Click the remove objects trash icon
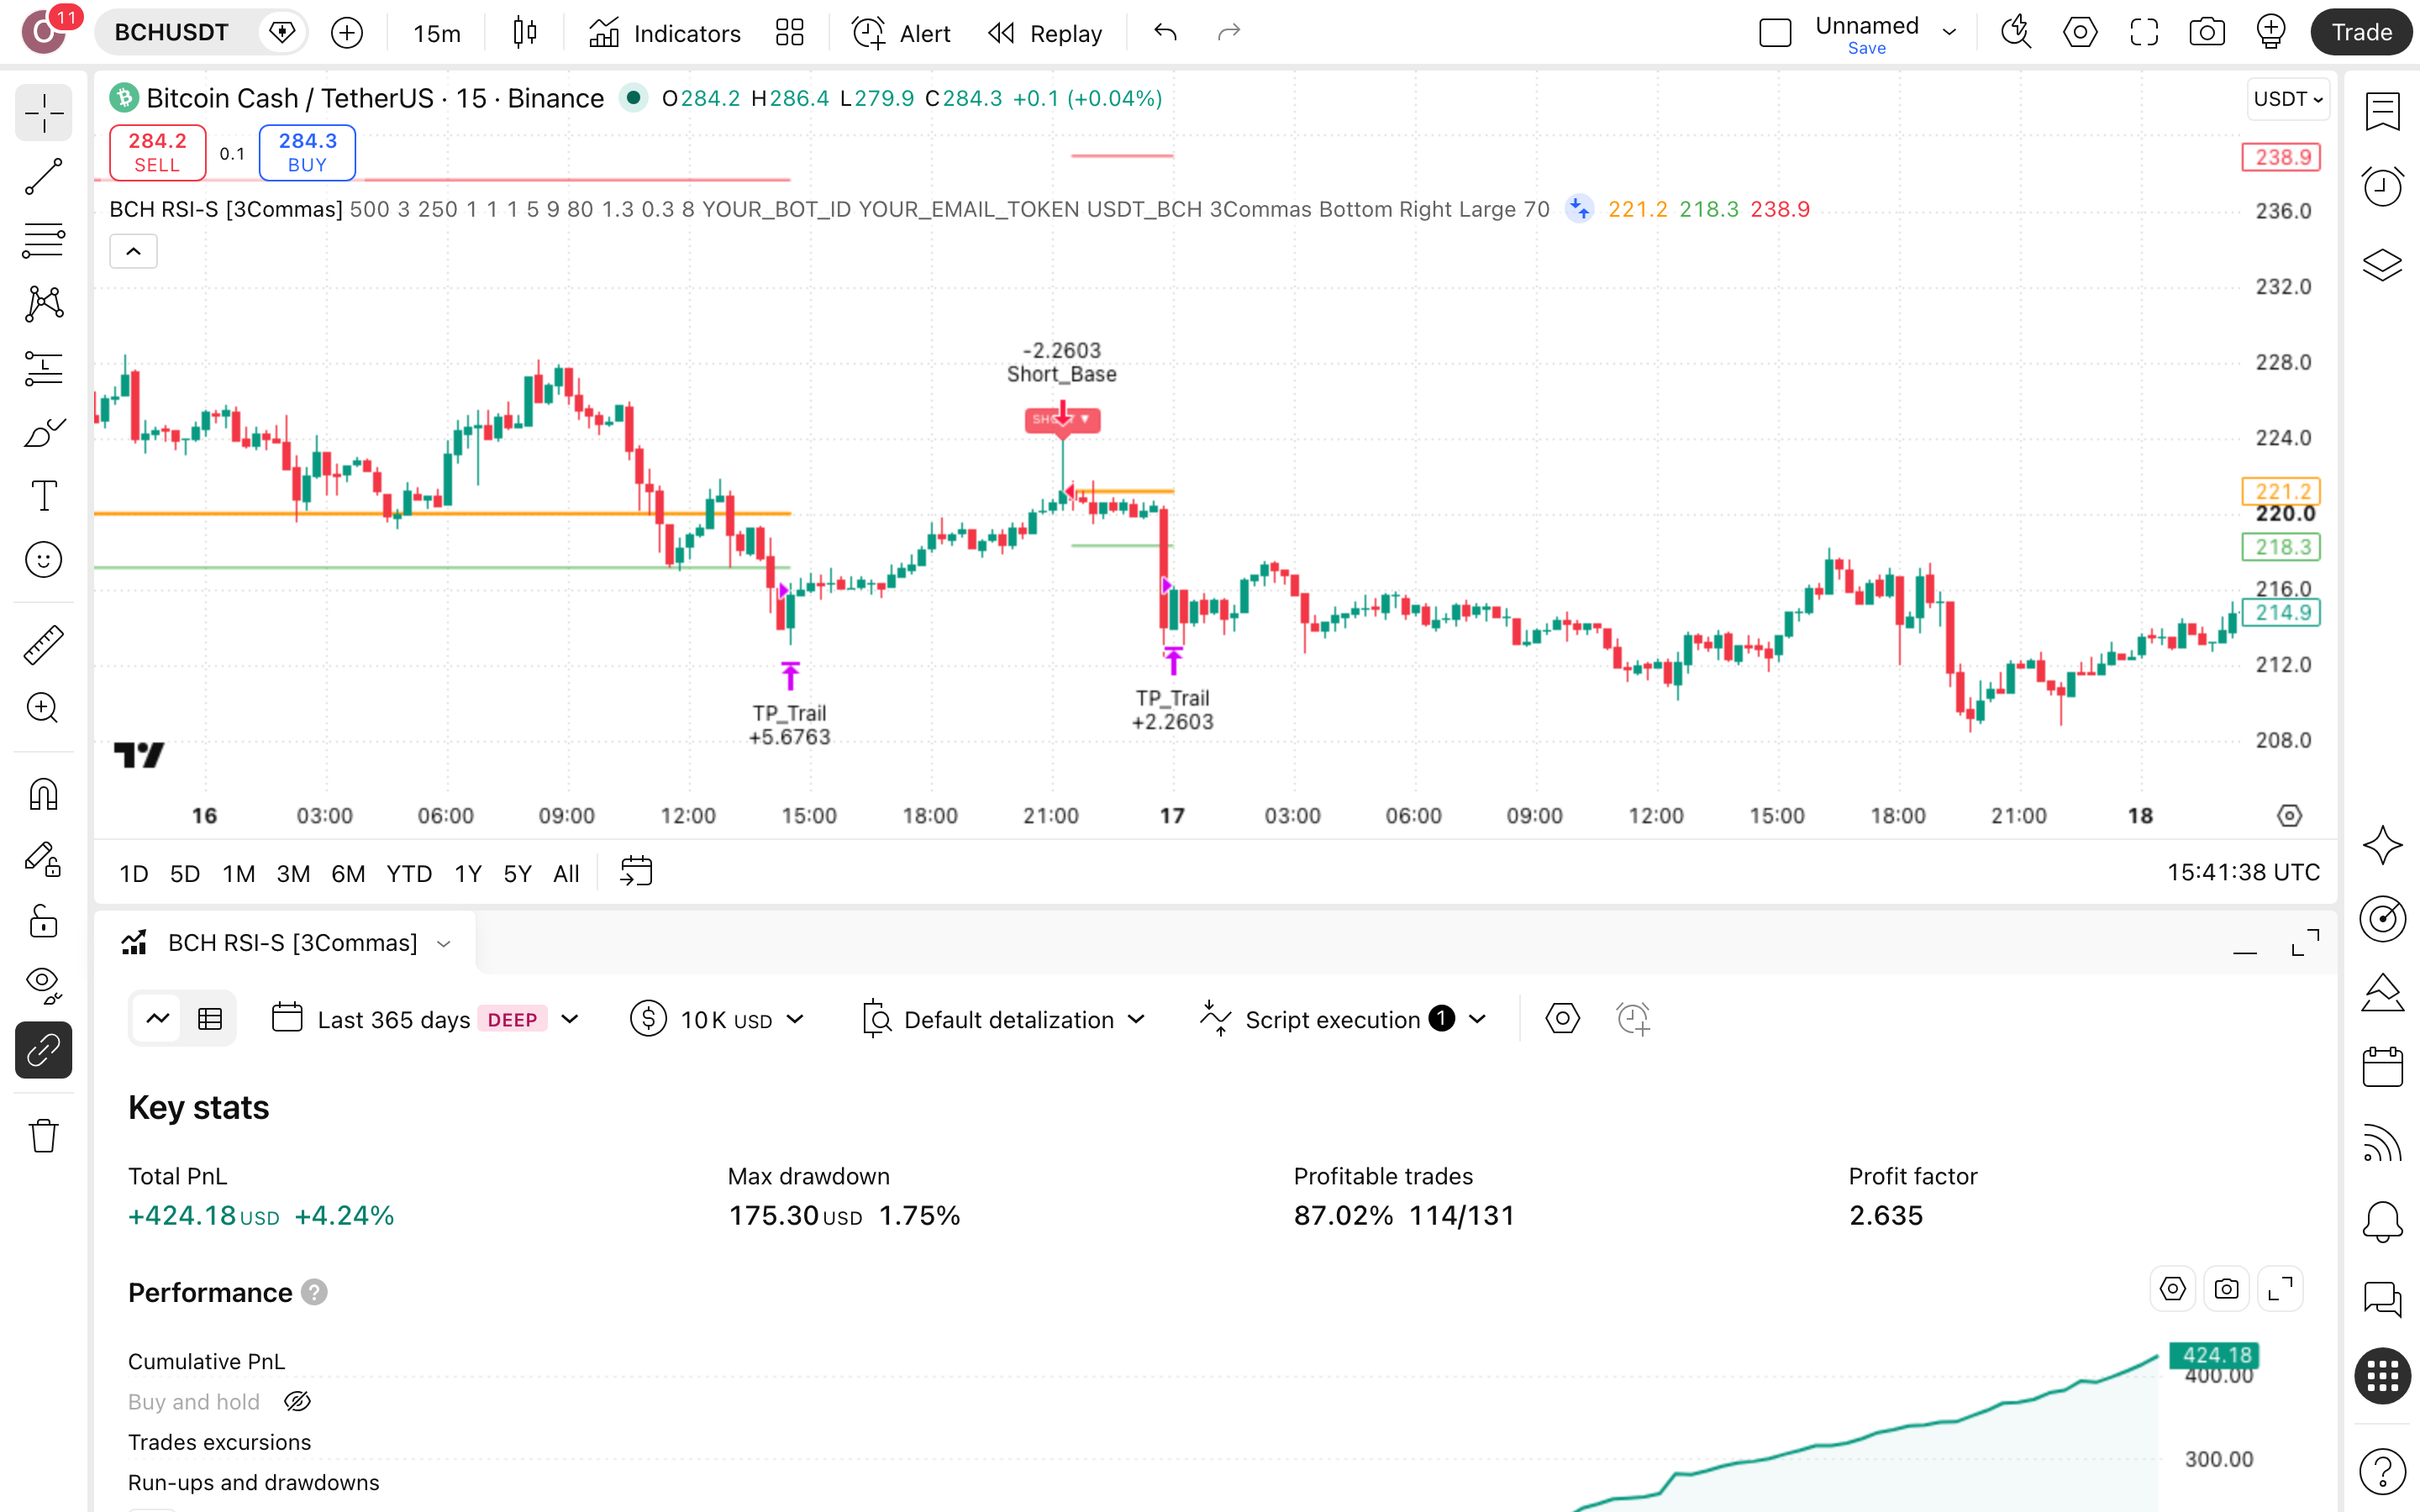Viewport: 2420px width, 1512px height. tap(43, 1136)
